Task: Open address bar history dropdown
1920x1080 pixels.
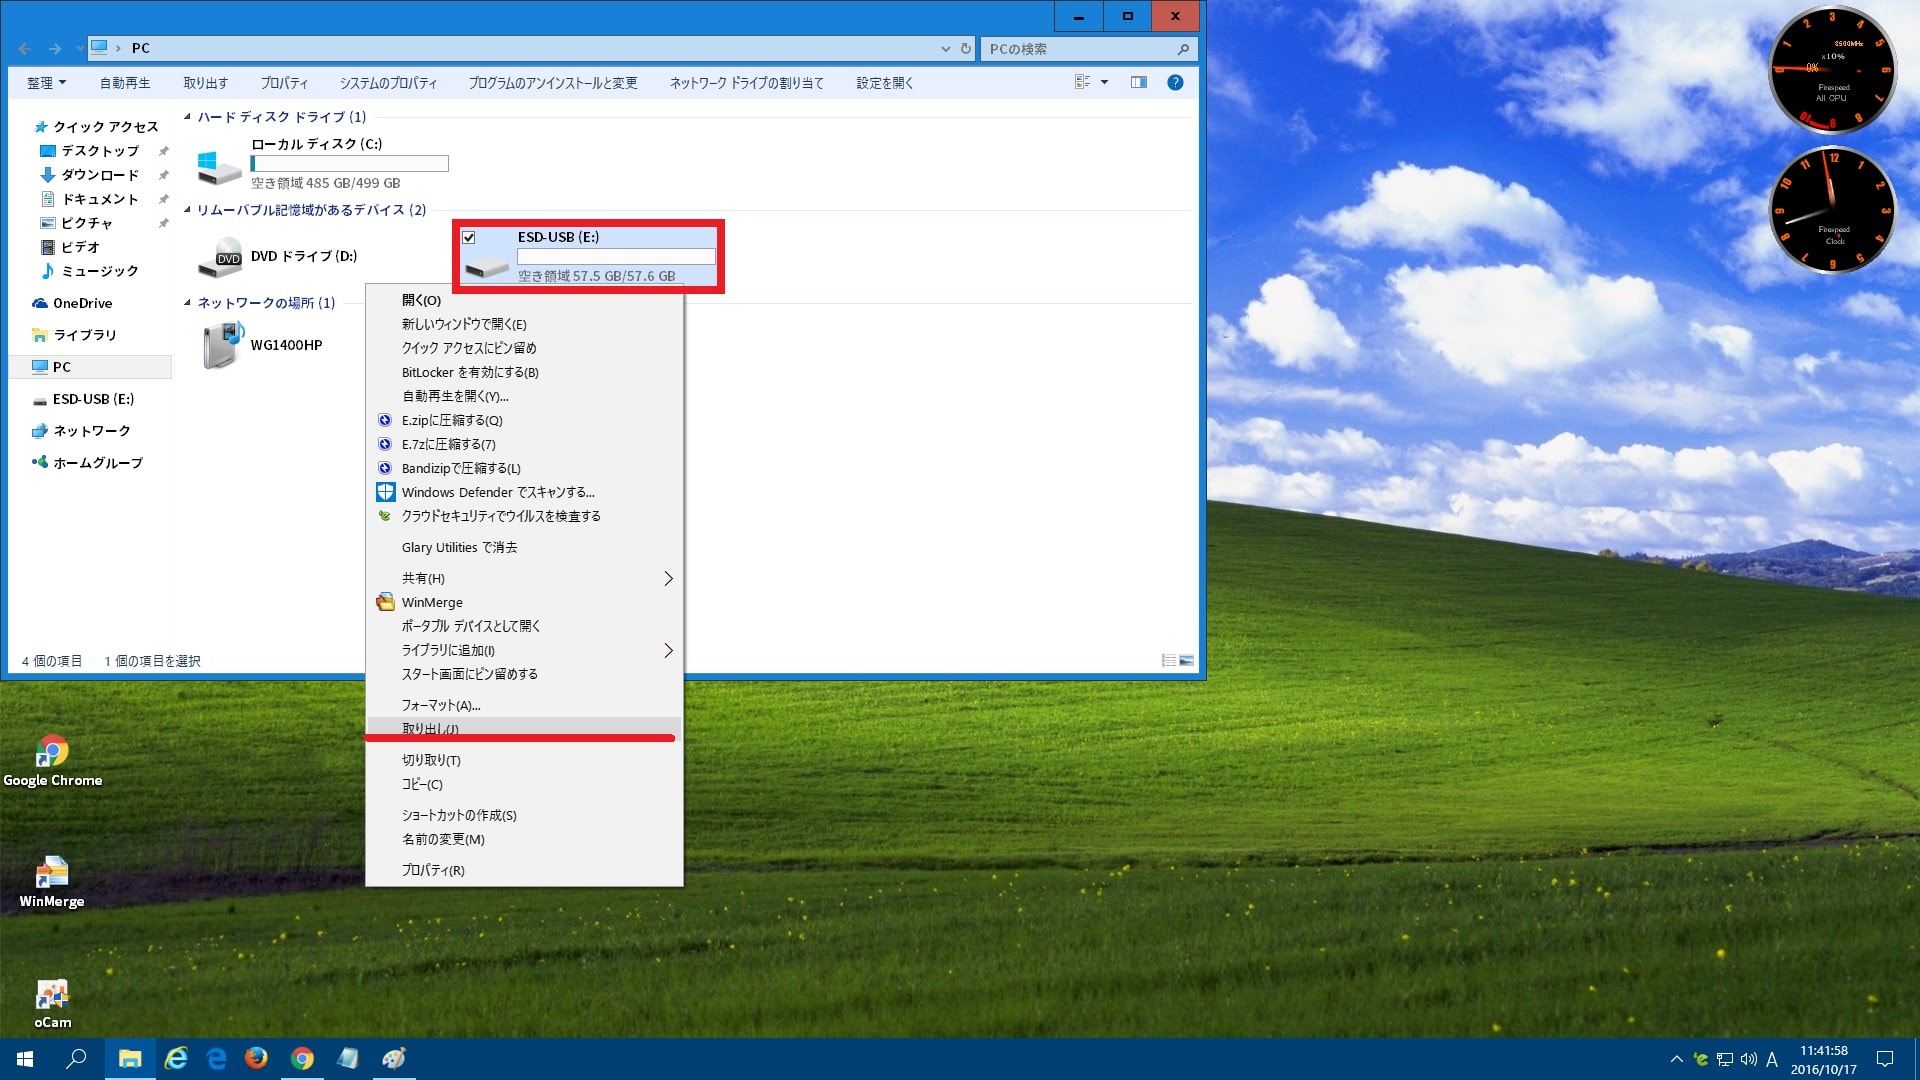Action: tap(946, 48)
